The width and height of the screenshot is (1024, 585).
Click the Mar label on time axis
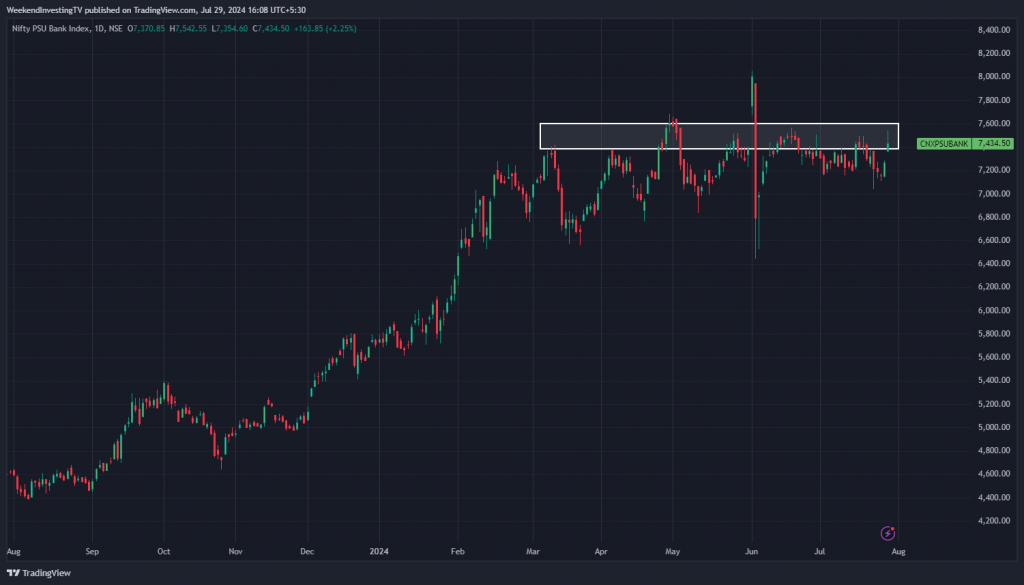533,551
